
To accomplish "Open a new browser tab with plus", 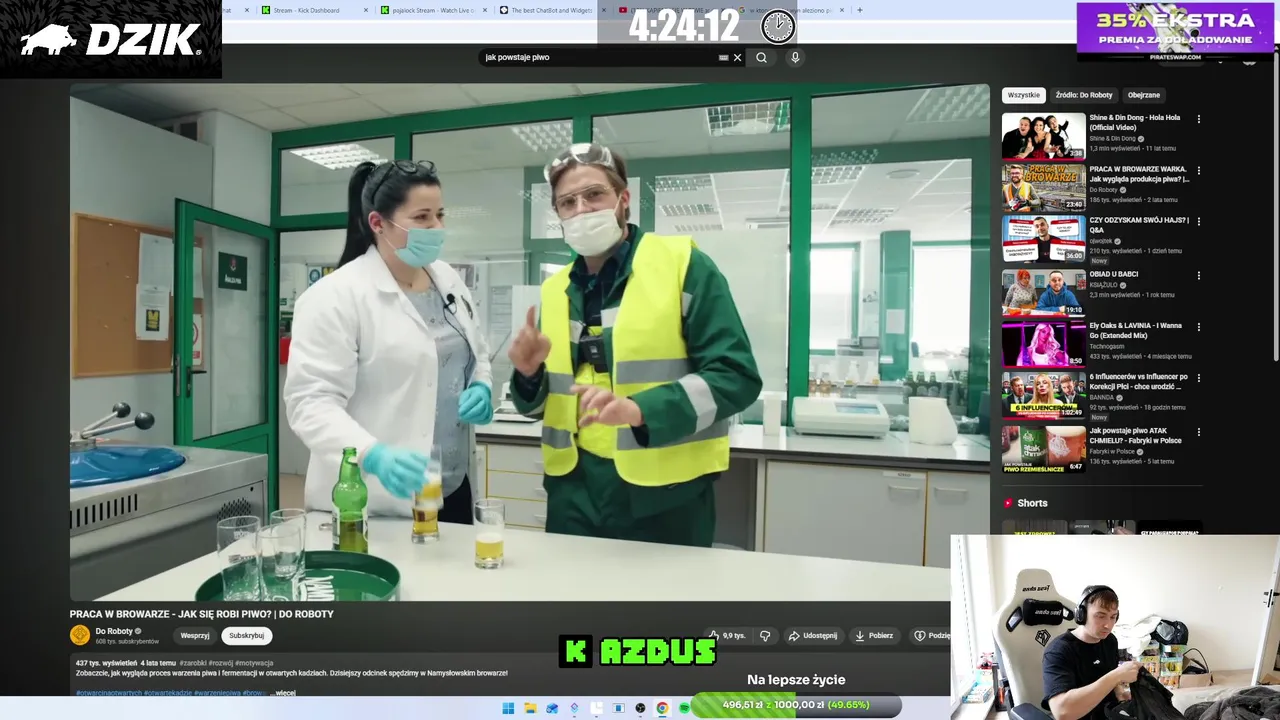I will [x=860, y=10].
